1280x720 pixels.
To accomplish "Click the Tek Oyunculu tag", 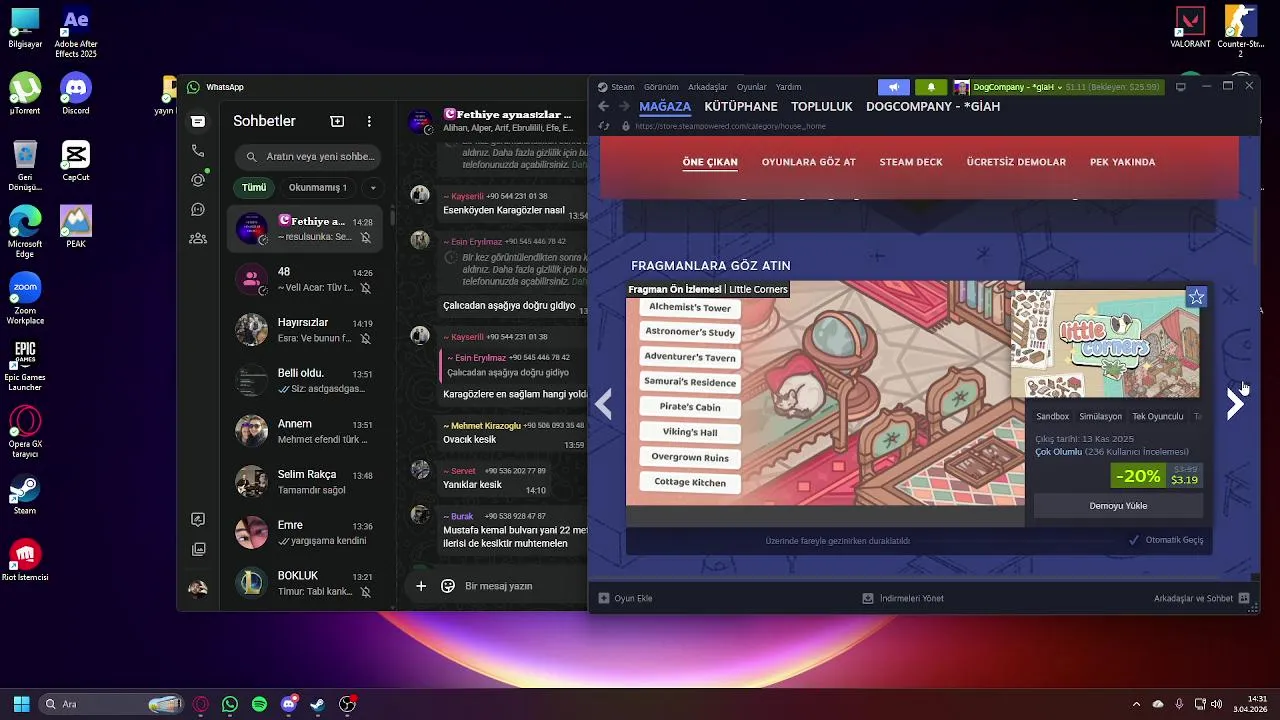I will pos(1157,416).
